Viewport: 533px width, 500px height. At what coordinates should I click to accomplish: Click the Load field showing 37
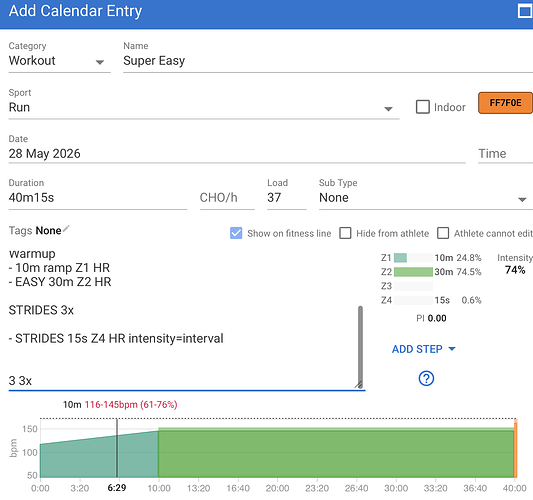click(x=287, y=198)
